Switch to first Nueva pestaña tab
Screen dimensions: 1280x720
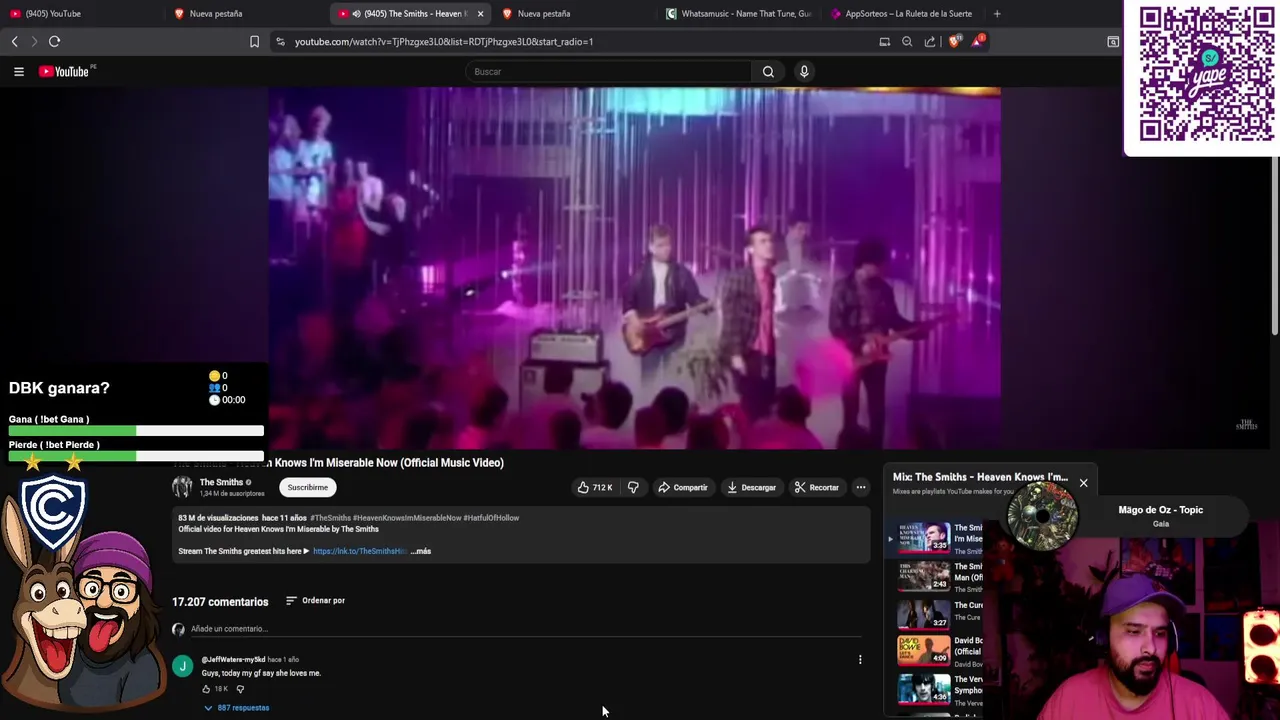click(x=245, y=14)
